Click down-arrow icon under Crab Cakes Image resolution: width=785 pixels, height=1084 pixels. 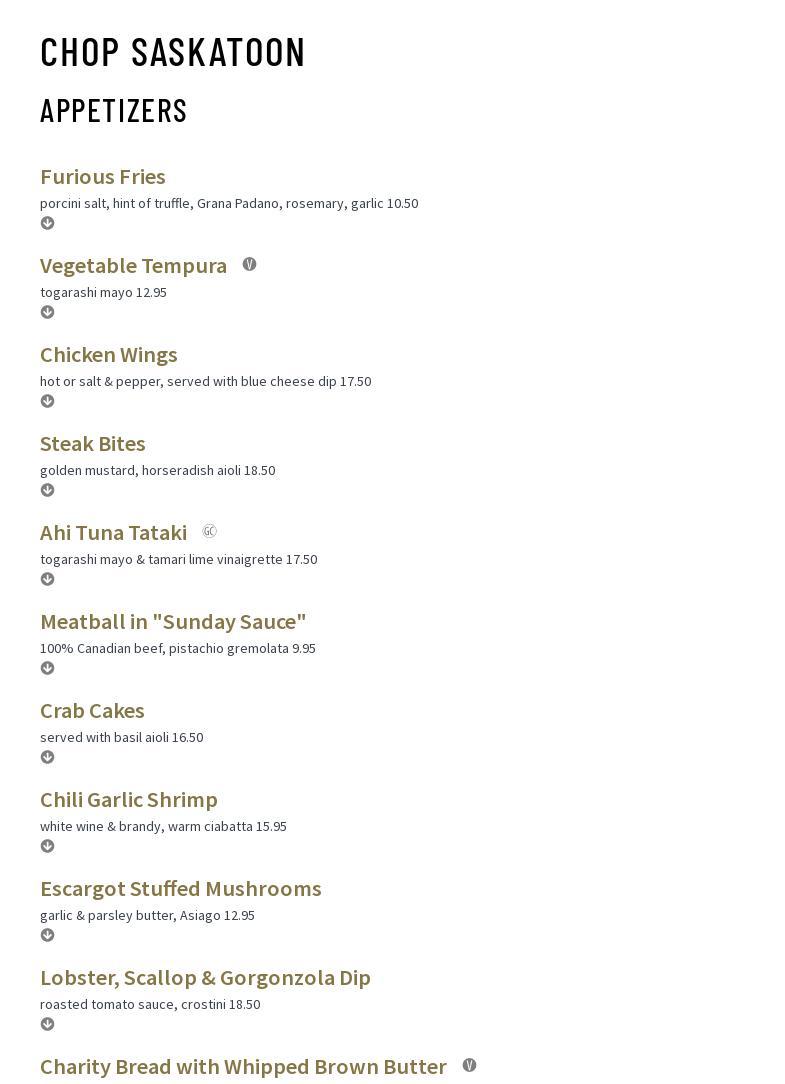click(x=47, y=757)
